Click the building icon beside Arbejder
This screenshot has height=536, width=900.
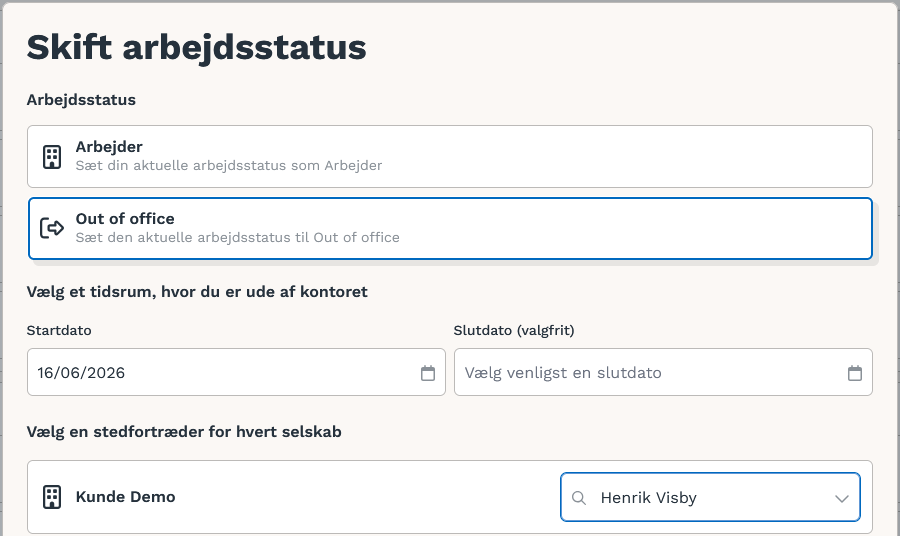[52, 157]
